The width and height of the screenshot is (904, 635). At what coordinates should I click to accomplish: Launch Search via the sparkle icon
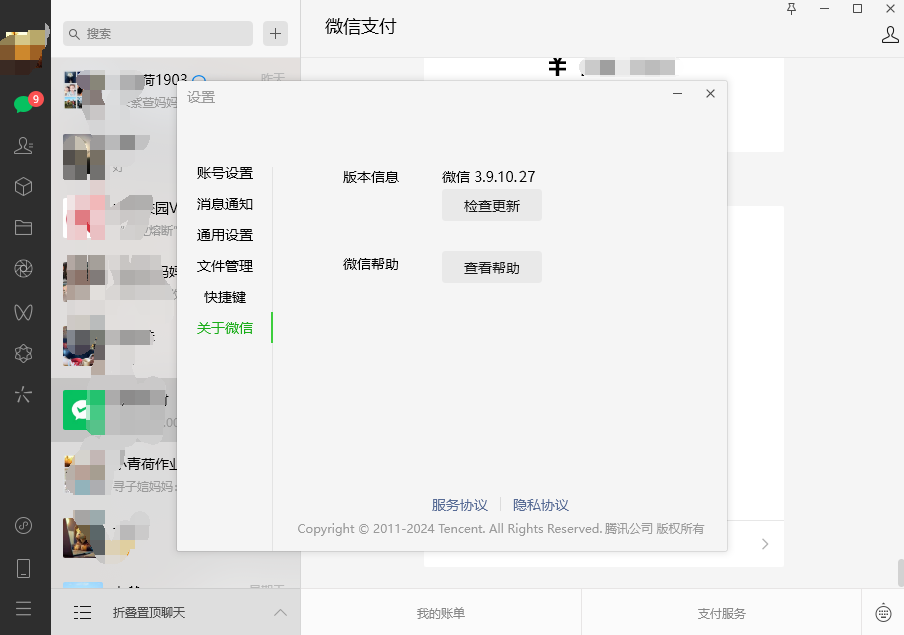tap(25, 395)
